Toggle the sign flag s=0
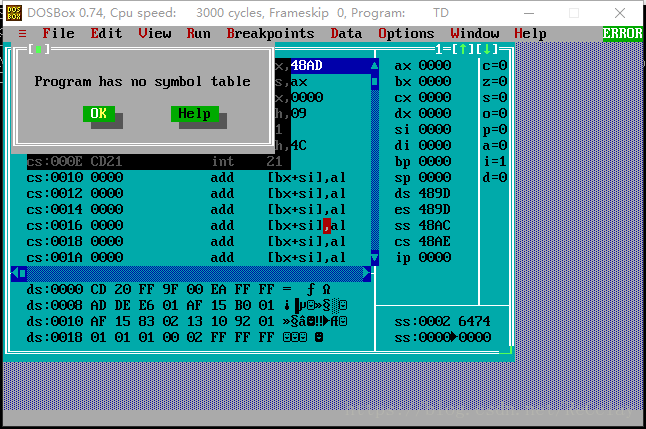The image size is (646, 429). pos(495,98)
